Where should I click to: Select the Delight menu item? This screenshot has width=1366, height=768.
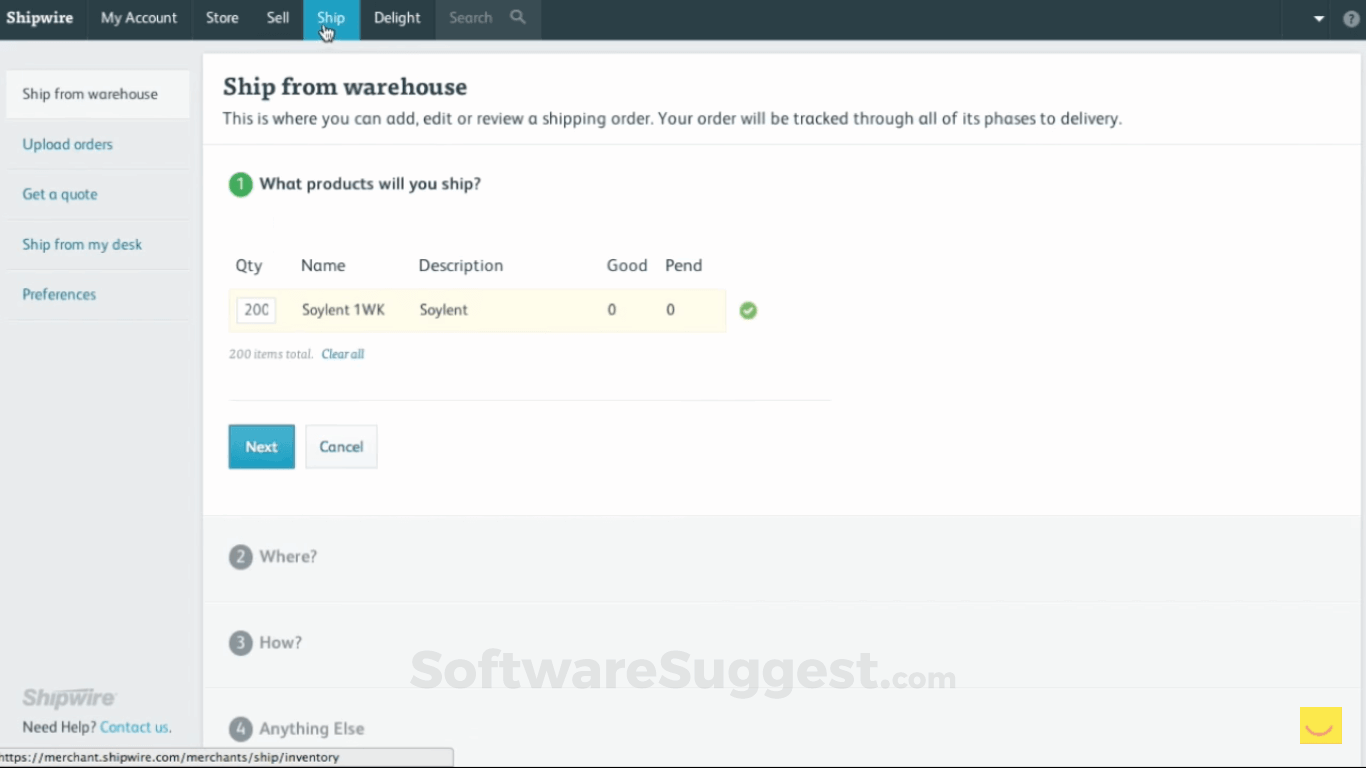click(396, 17)
